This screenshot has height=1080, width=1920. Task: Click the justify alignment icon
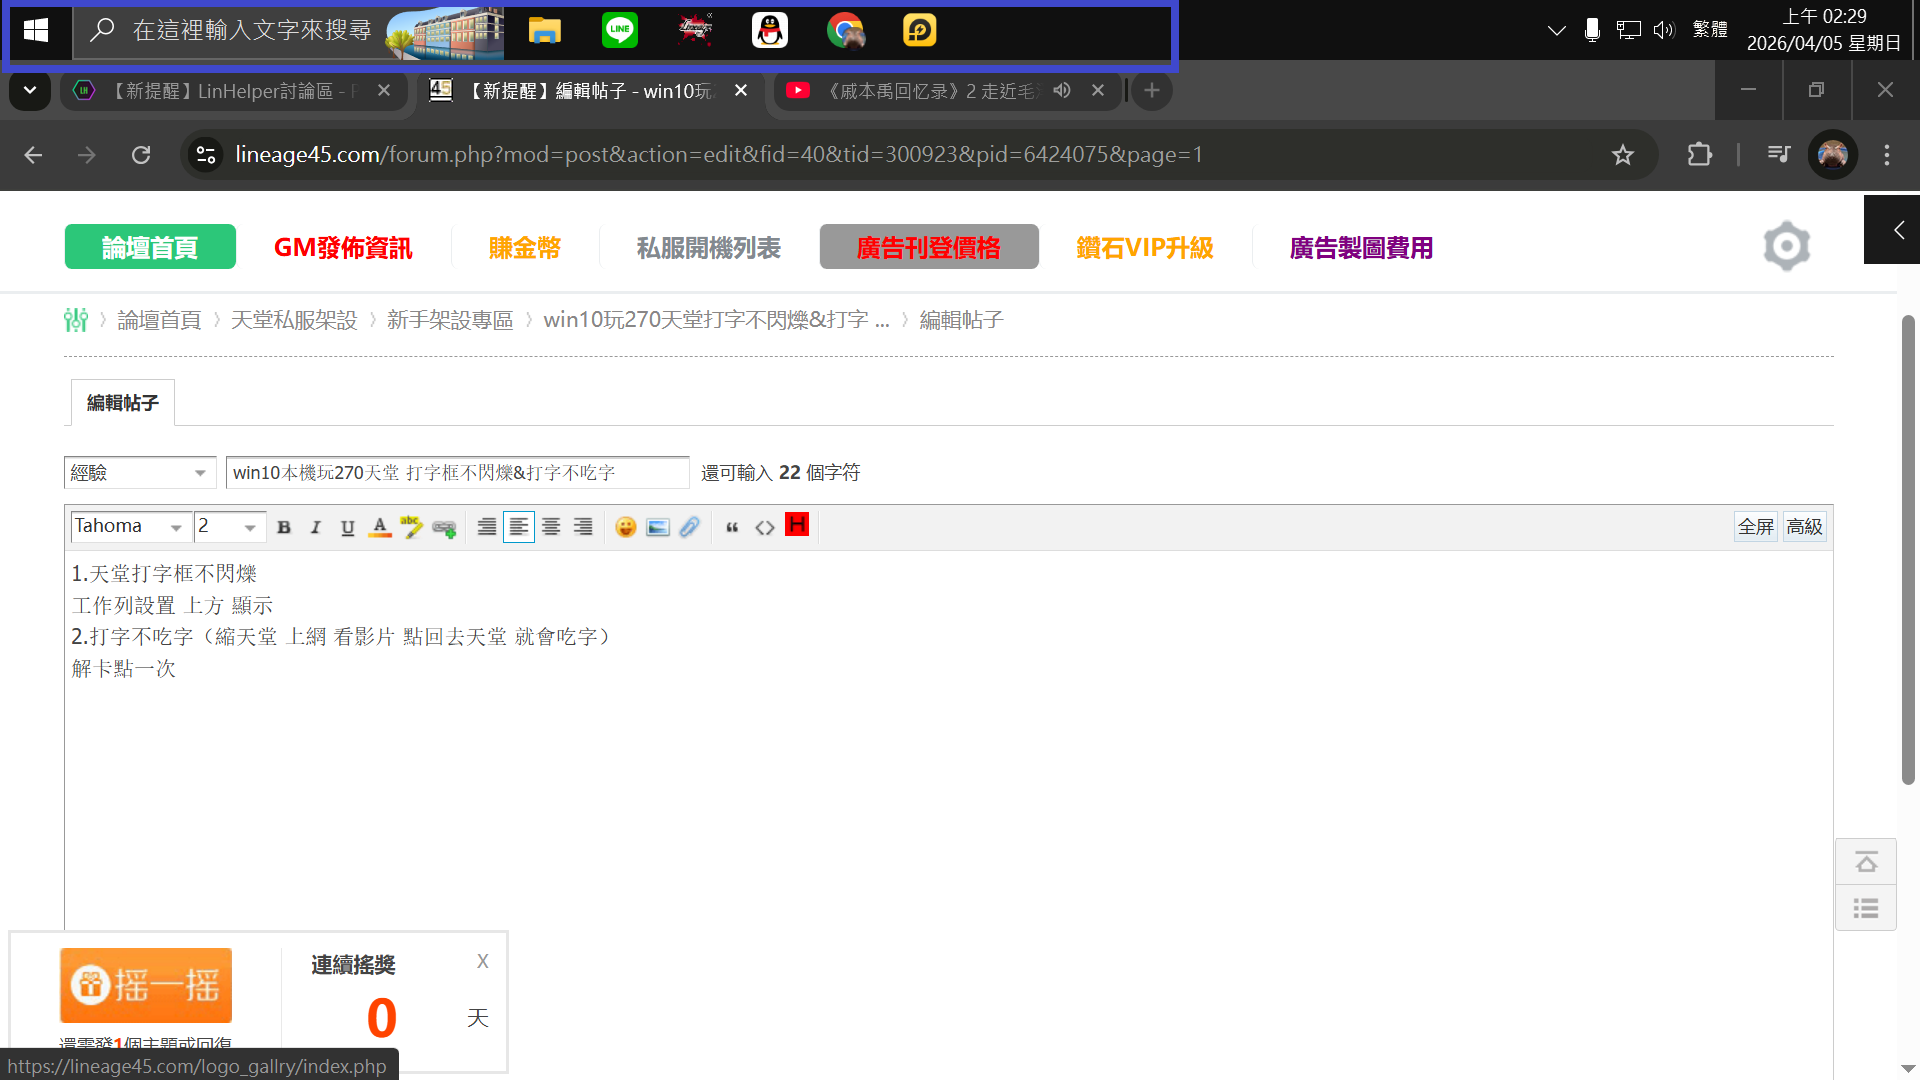487,527
